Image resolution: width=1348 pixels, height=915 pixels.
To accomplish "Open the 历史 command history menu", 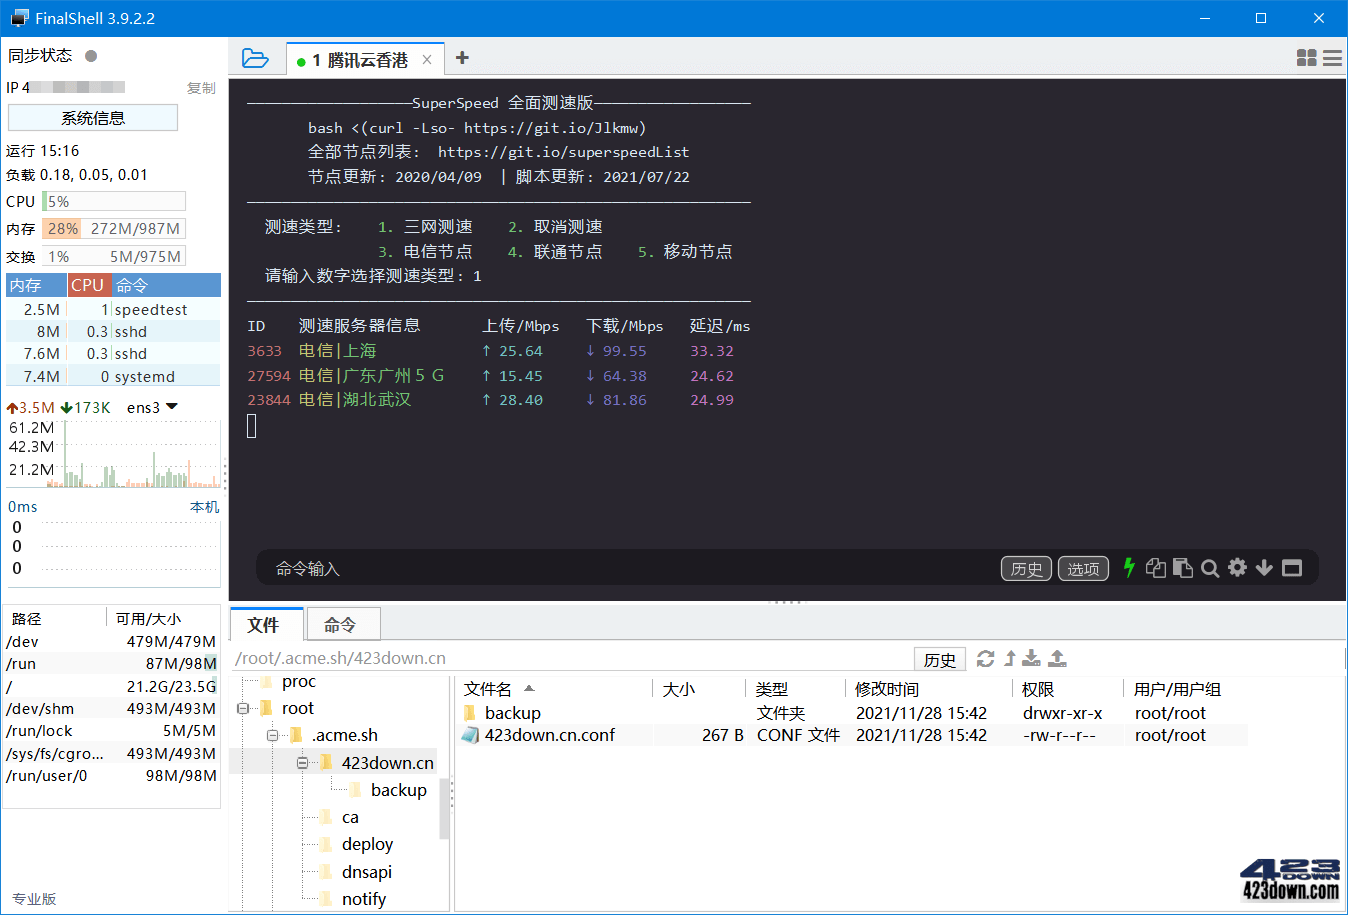I will pyautogui.click(x=1026, y=568).
